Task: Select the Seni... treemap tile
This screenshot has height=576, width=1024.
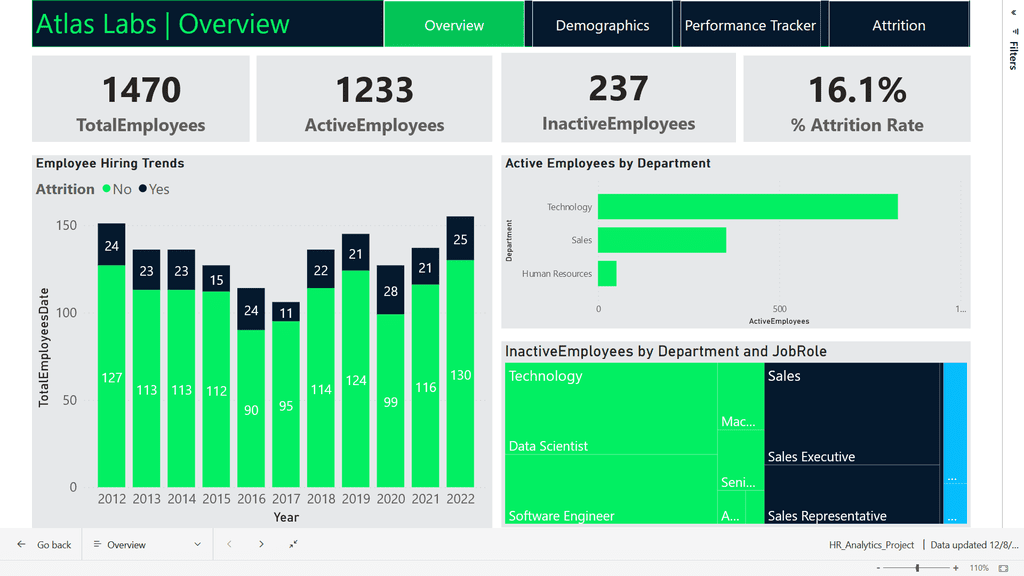Action: 741,461
